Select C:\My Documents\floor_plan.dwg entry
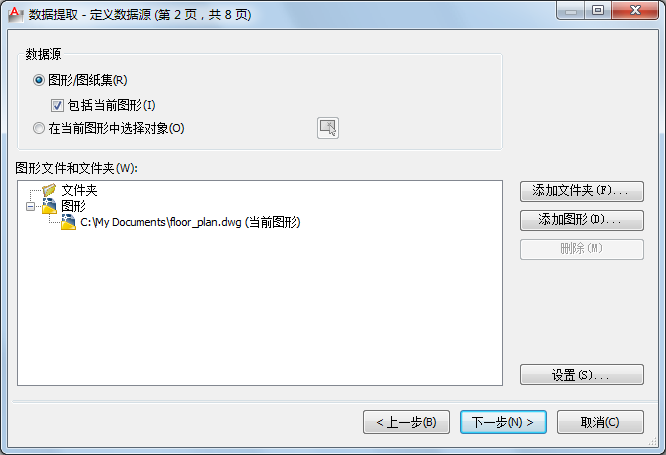Screen dimensions: 666x455 190,222
